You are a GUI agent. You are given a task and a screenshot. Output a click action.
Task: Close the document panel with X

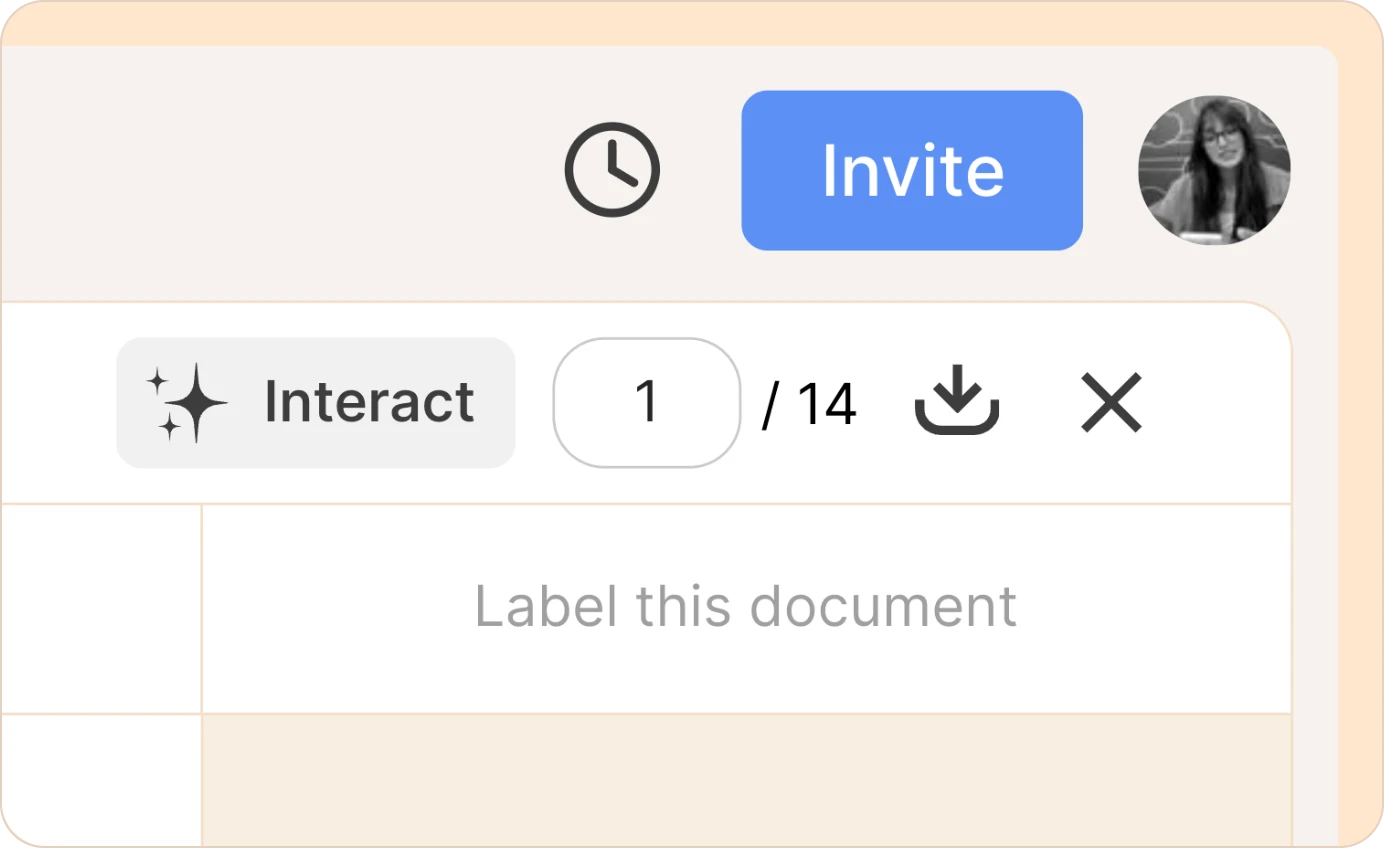(x=1111, y=402)
